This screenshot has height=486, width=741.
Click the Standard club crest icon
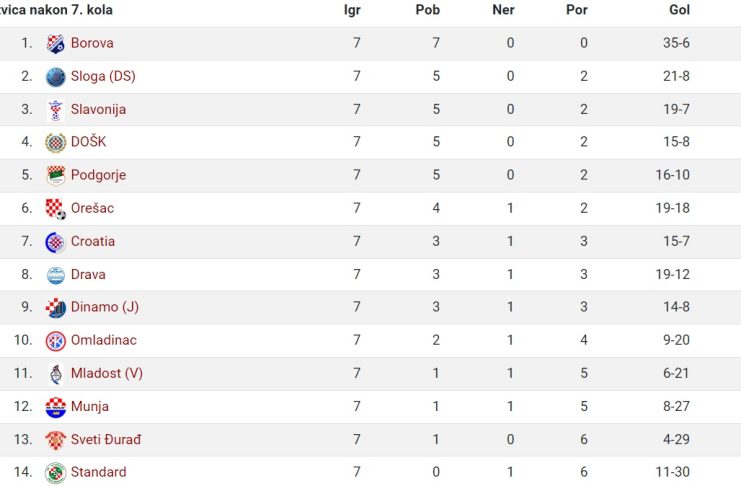click(55, 473)
